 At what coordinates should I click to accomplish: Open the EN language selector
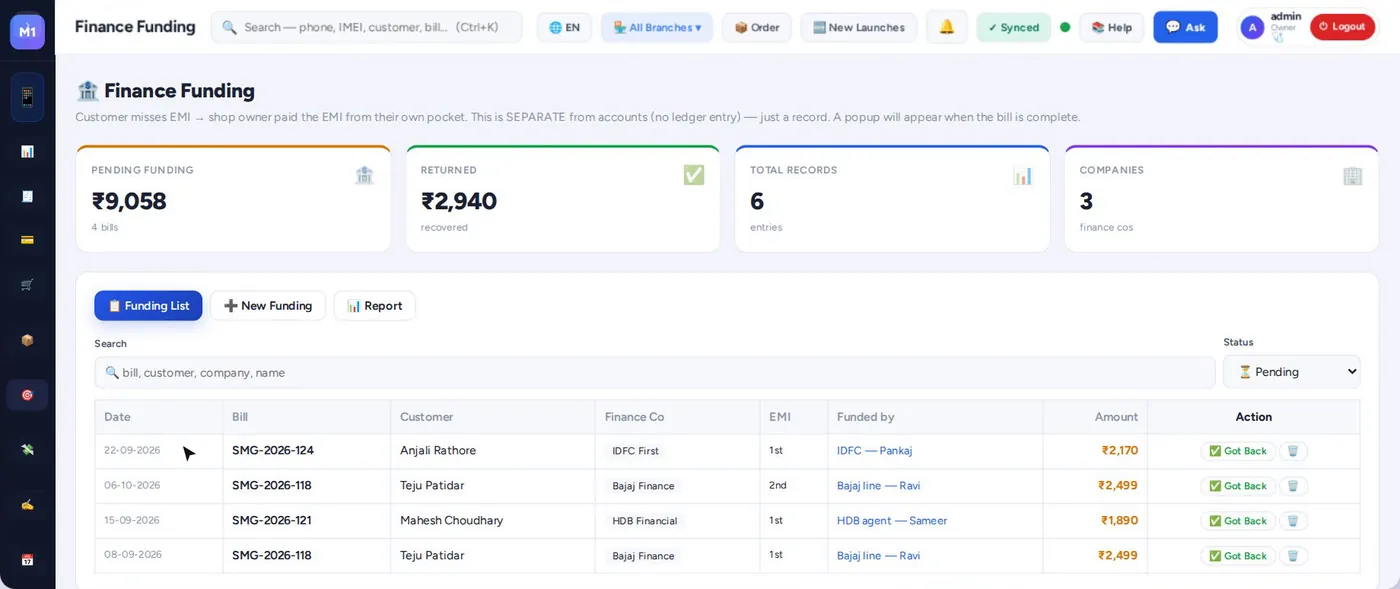[564, 27]
